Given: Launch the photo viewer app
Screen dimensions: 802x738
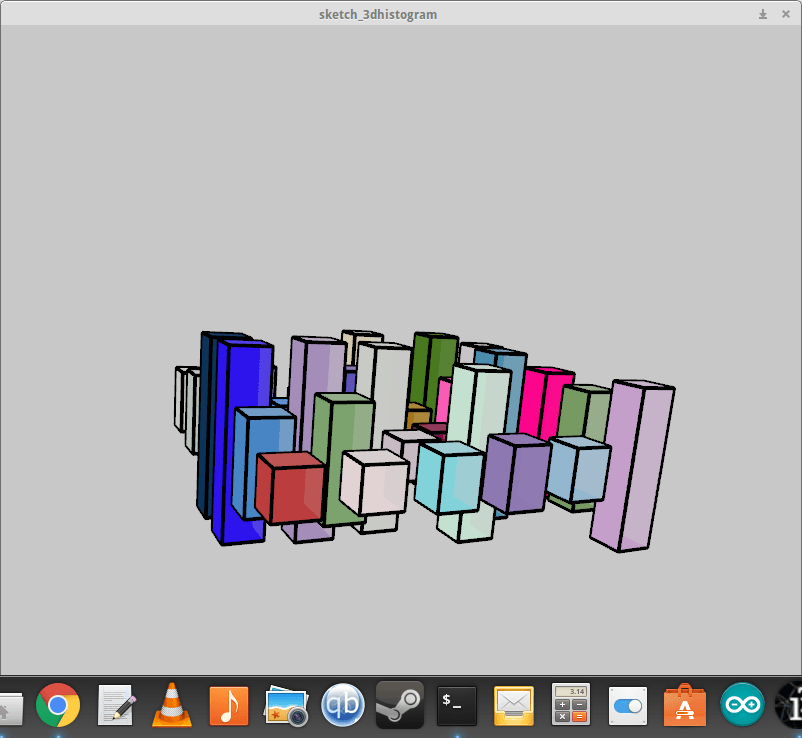Looking at the screenshot, I should (285, 705).
